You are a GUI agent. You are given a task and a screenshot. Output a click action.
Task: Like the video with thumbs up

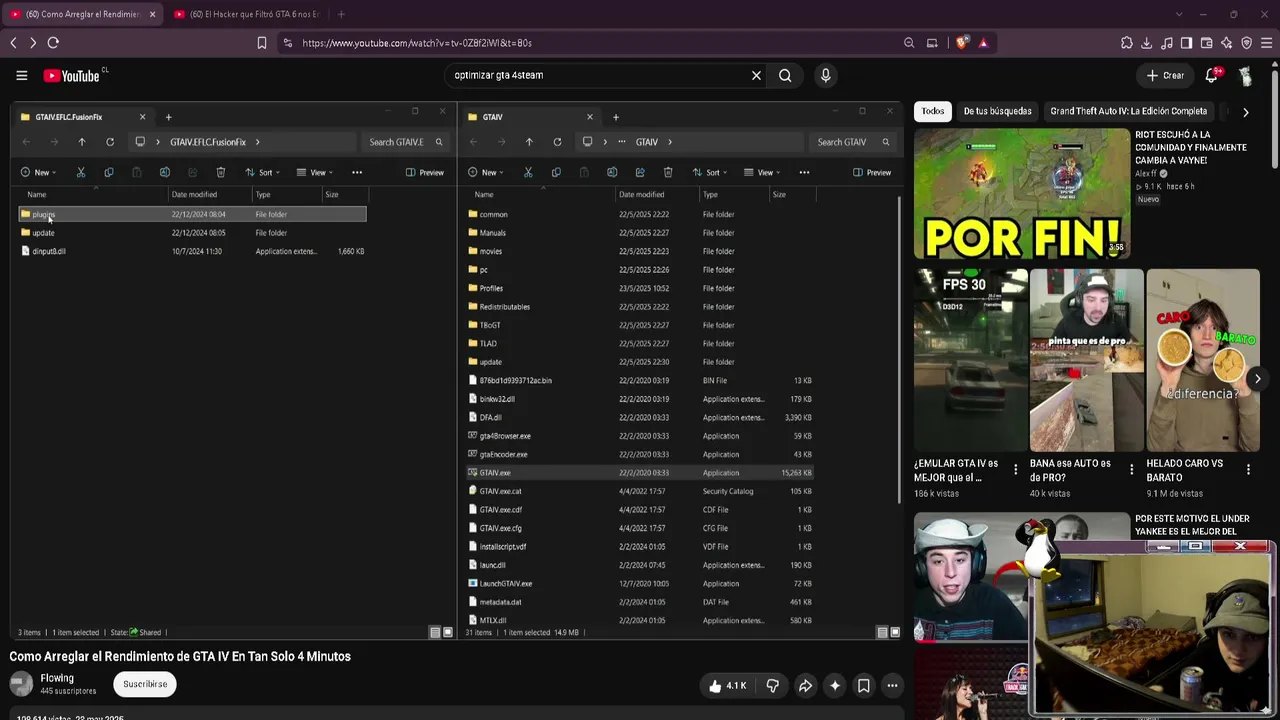pyautogui.click(x=727, y=686)
